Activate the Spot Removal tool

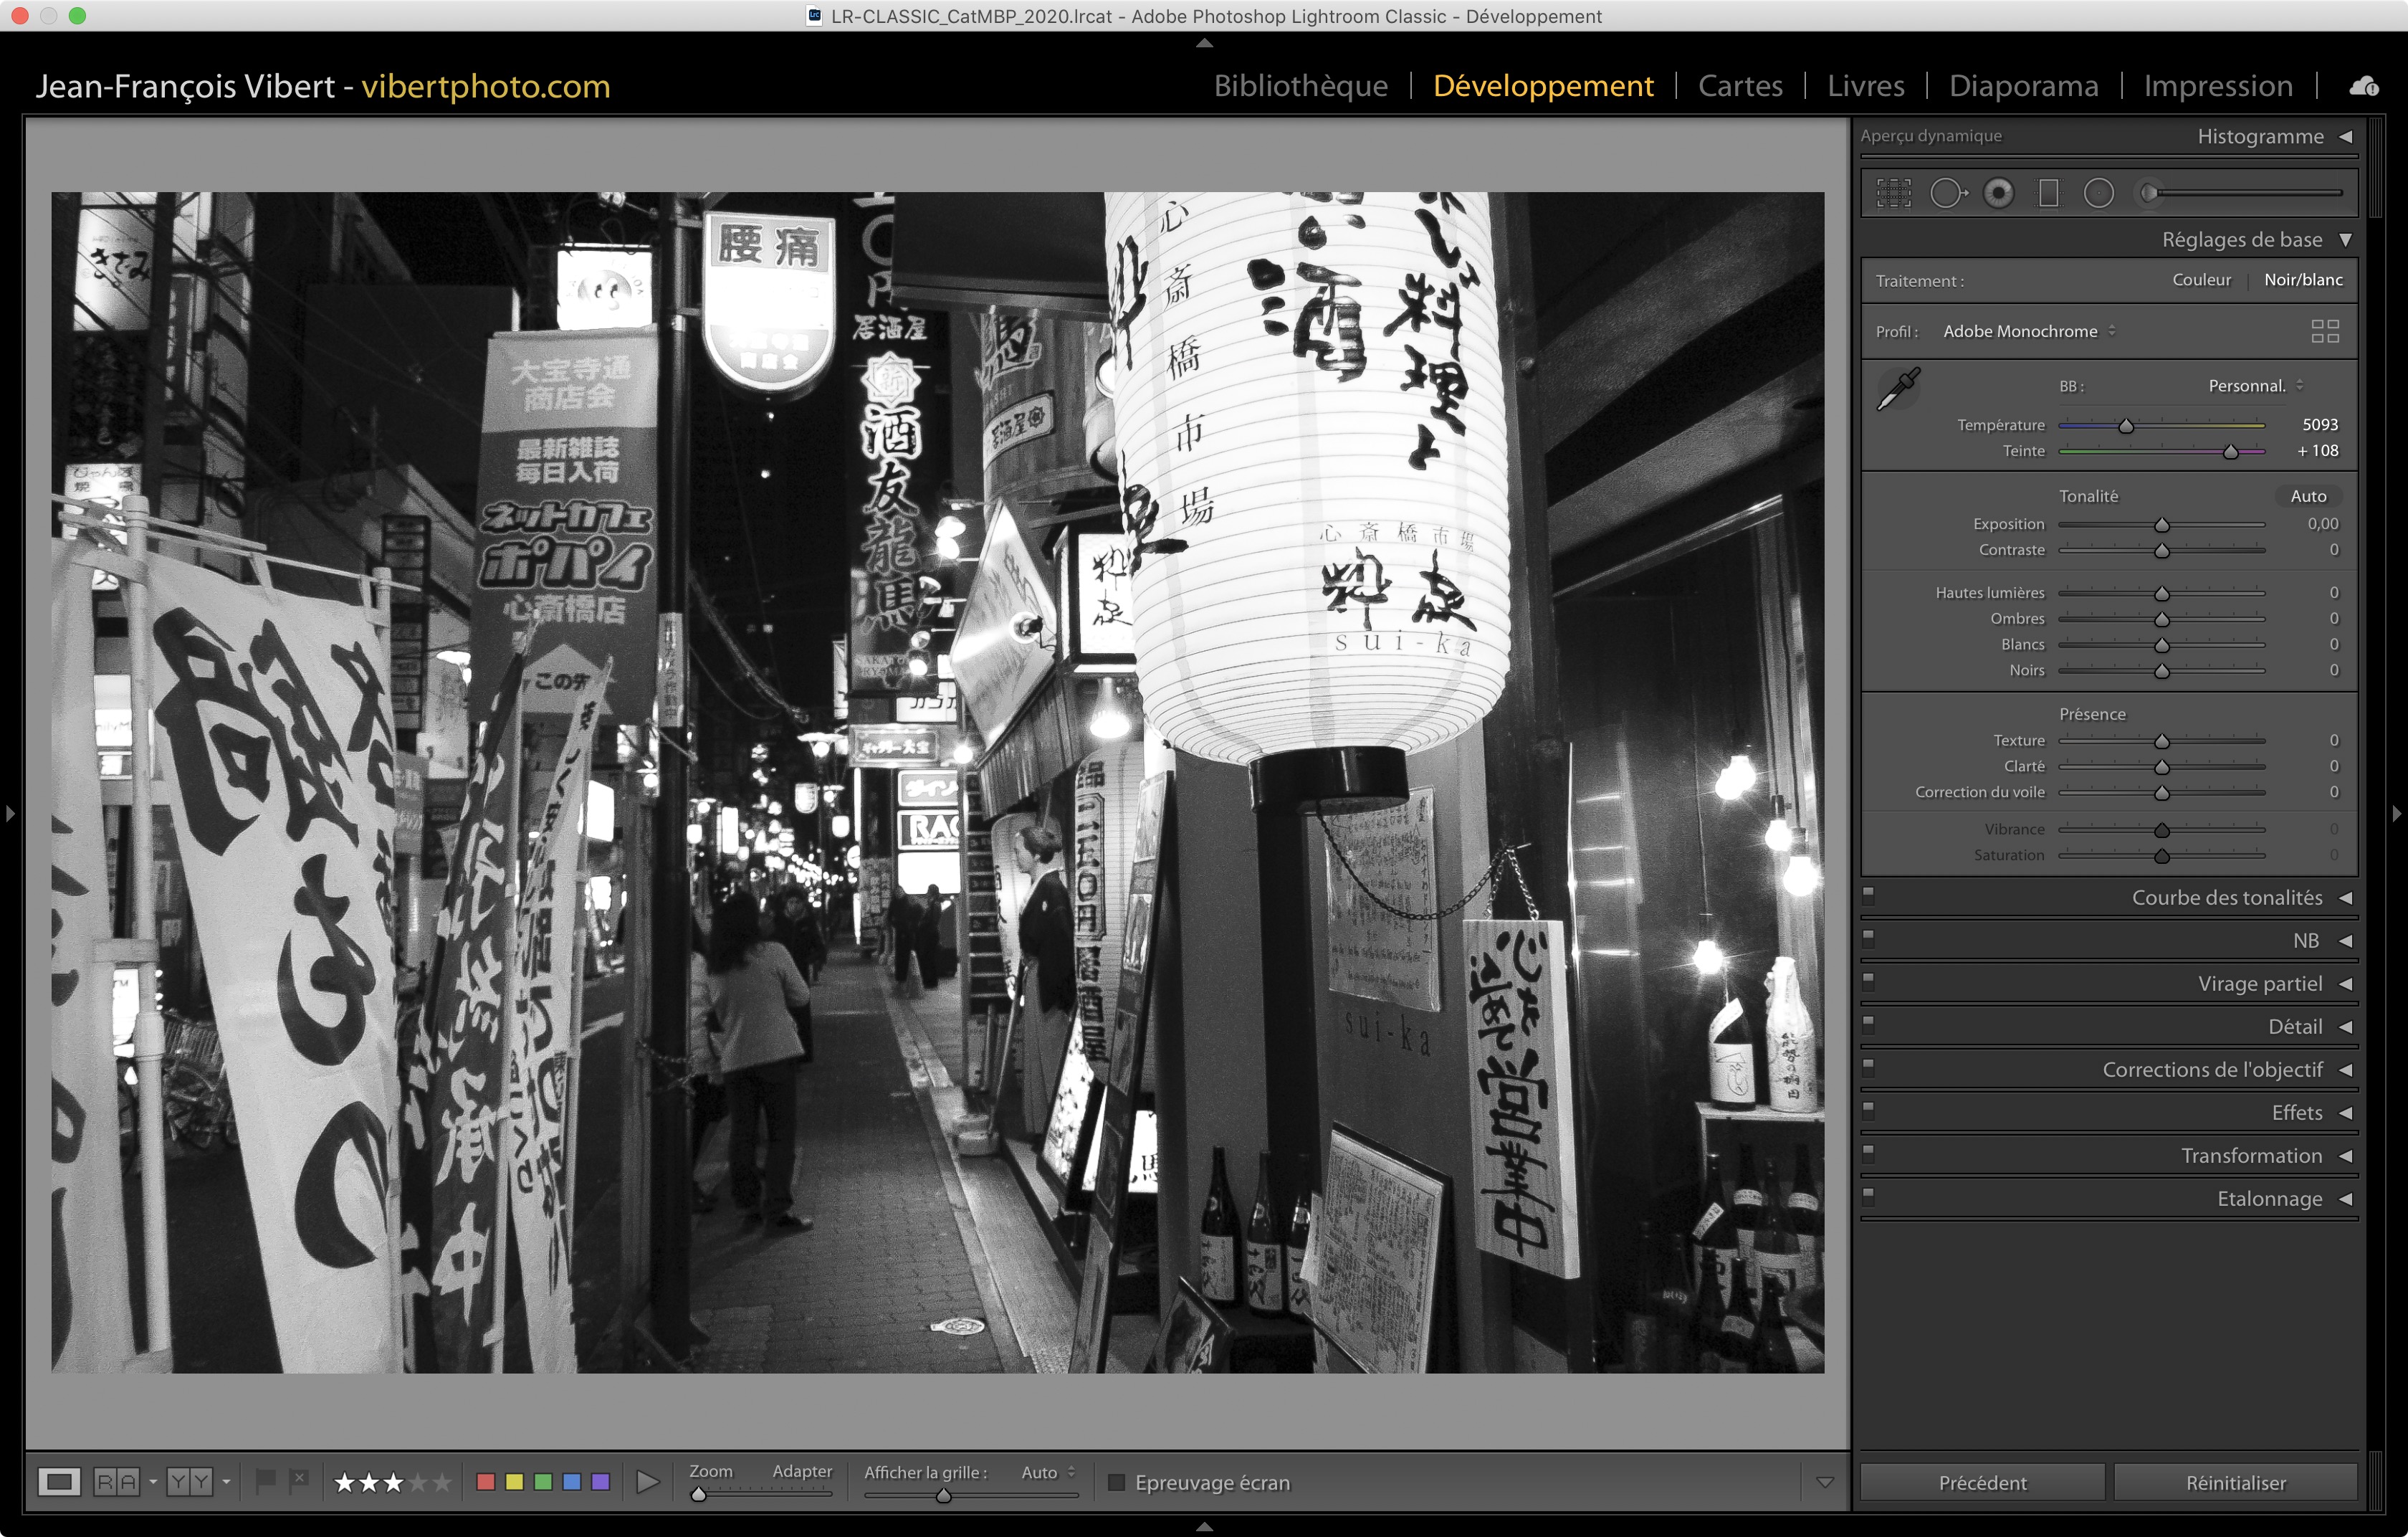1947,193
